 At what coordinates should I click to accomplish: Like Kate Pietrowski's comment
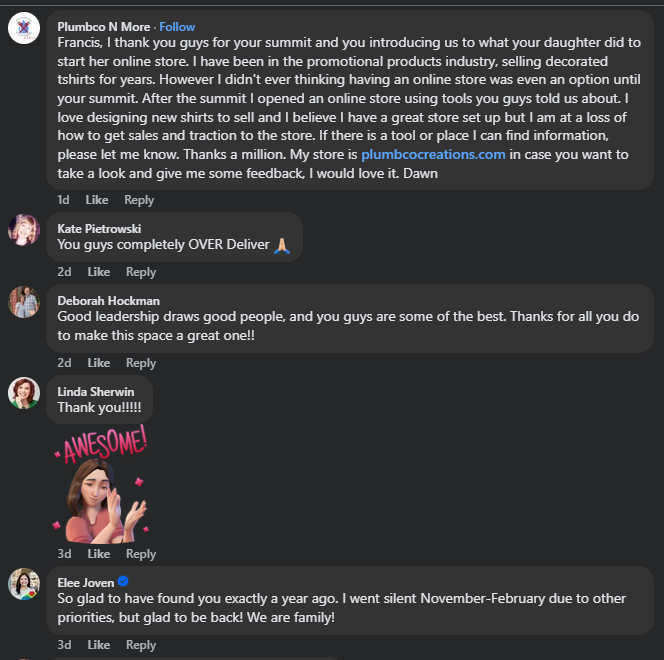(99, 272)
